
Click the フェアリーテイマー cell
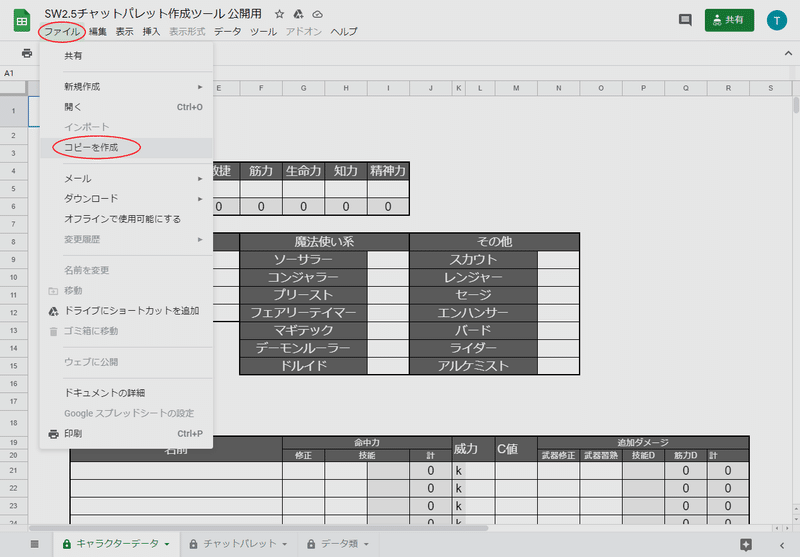pos(304,313)
